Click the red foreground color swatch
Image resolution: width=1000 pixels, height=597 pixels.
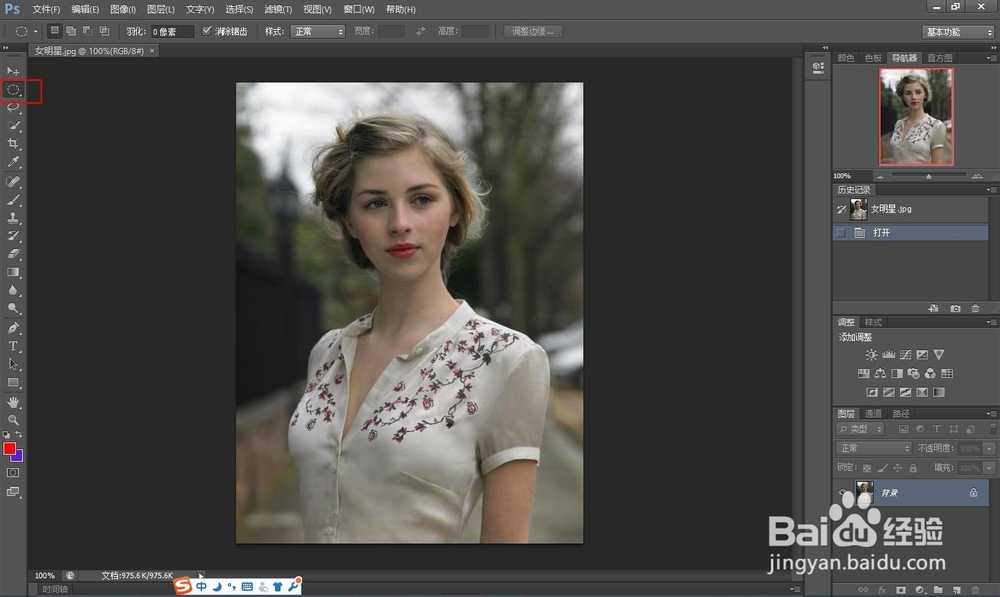click(x=8, y=448)
